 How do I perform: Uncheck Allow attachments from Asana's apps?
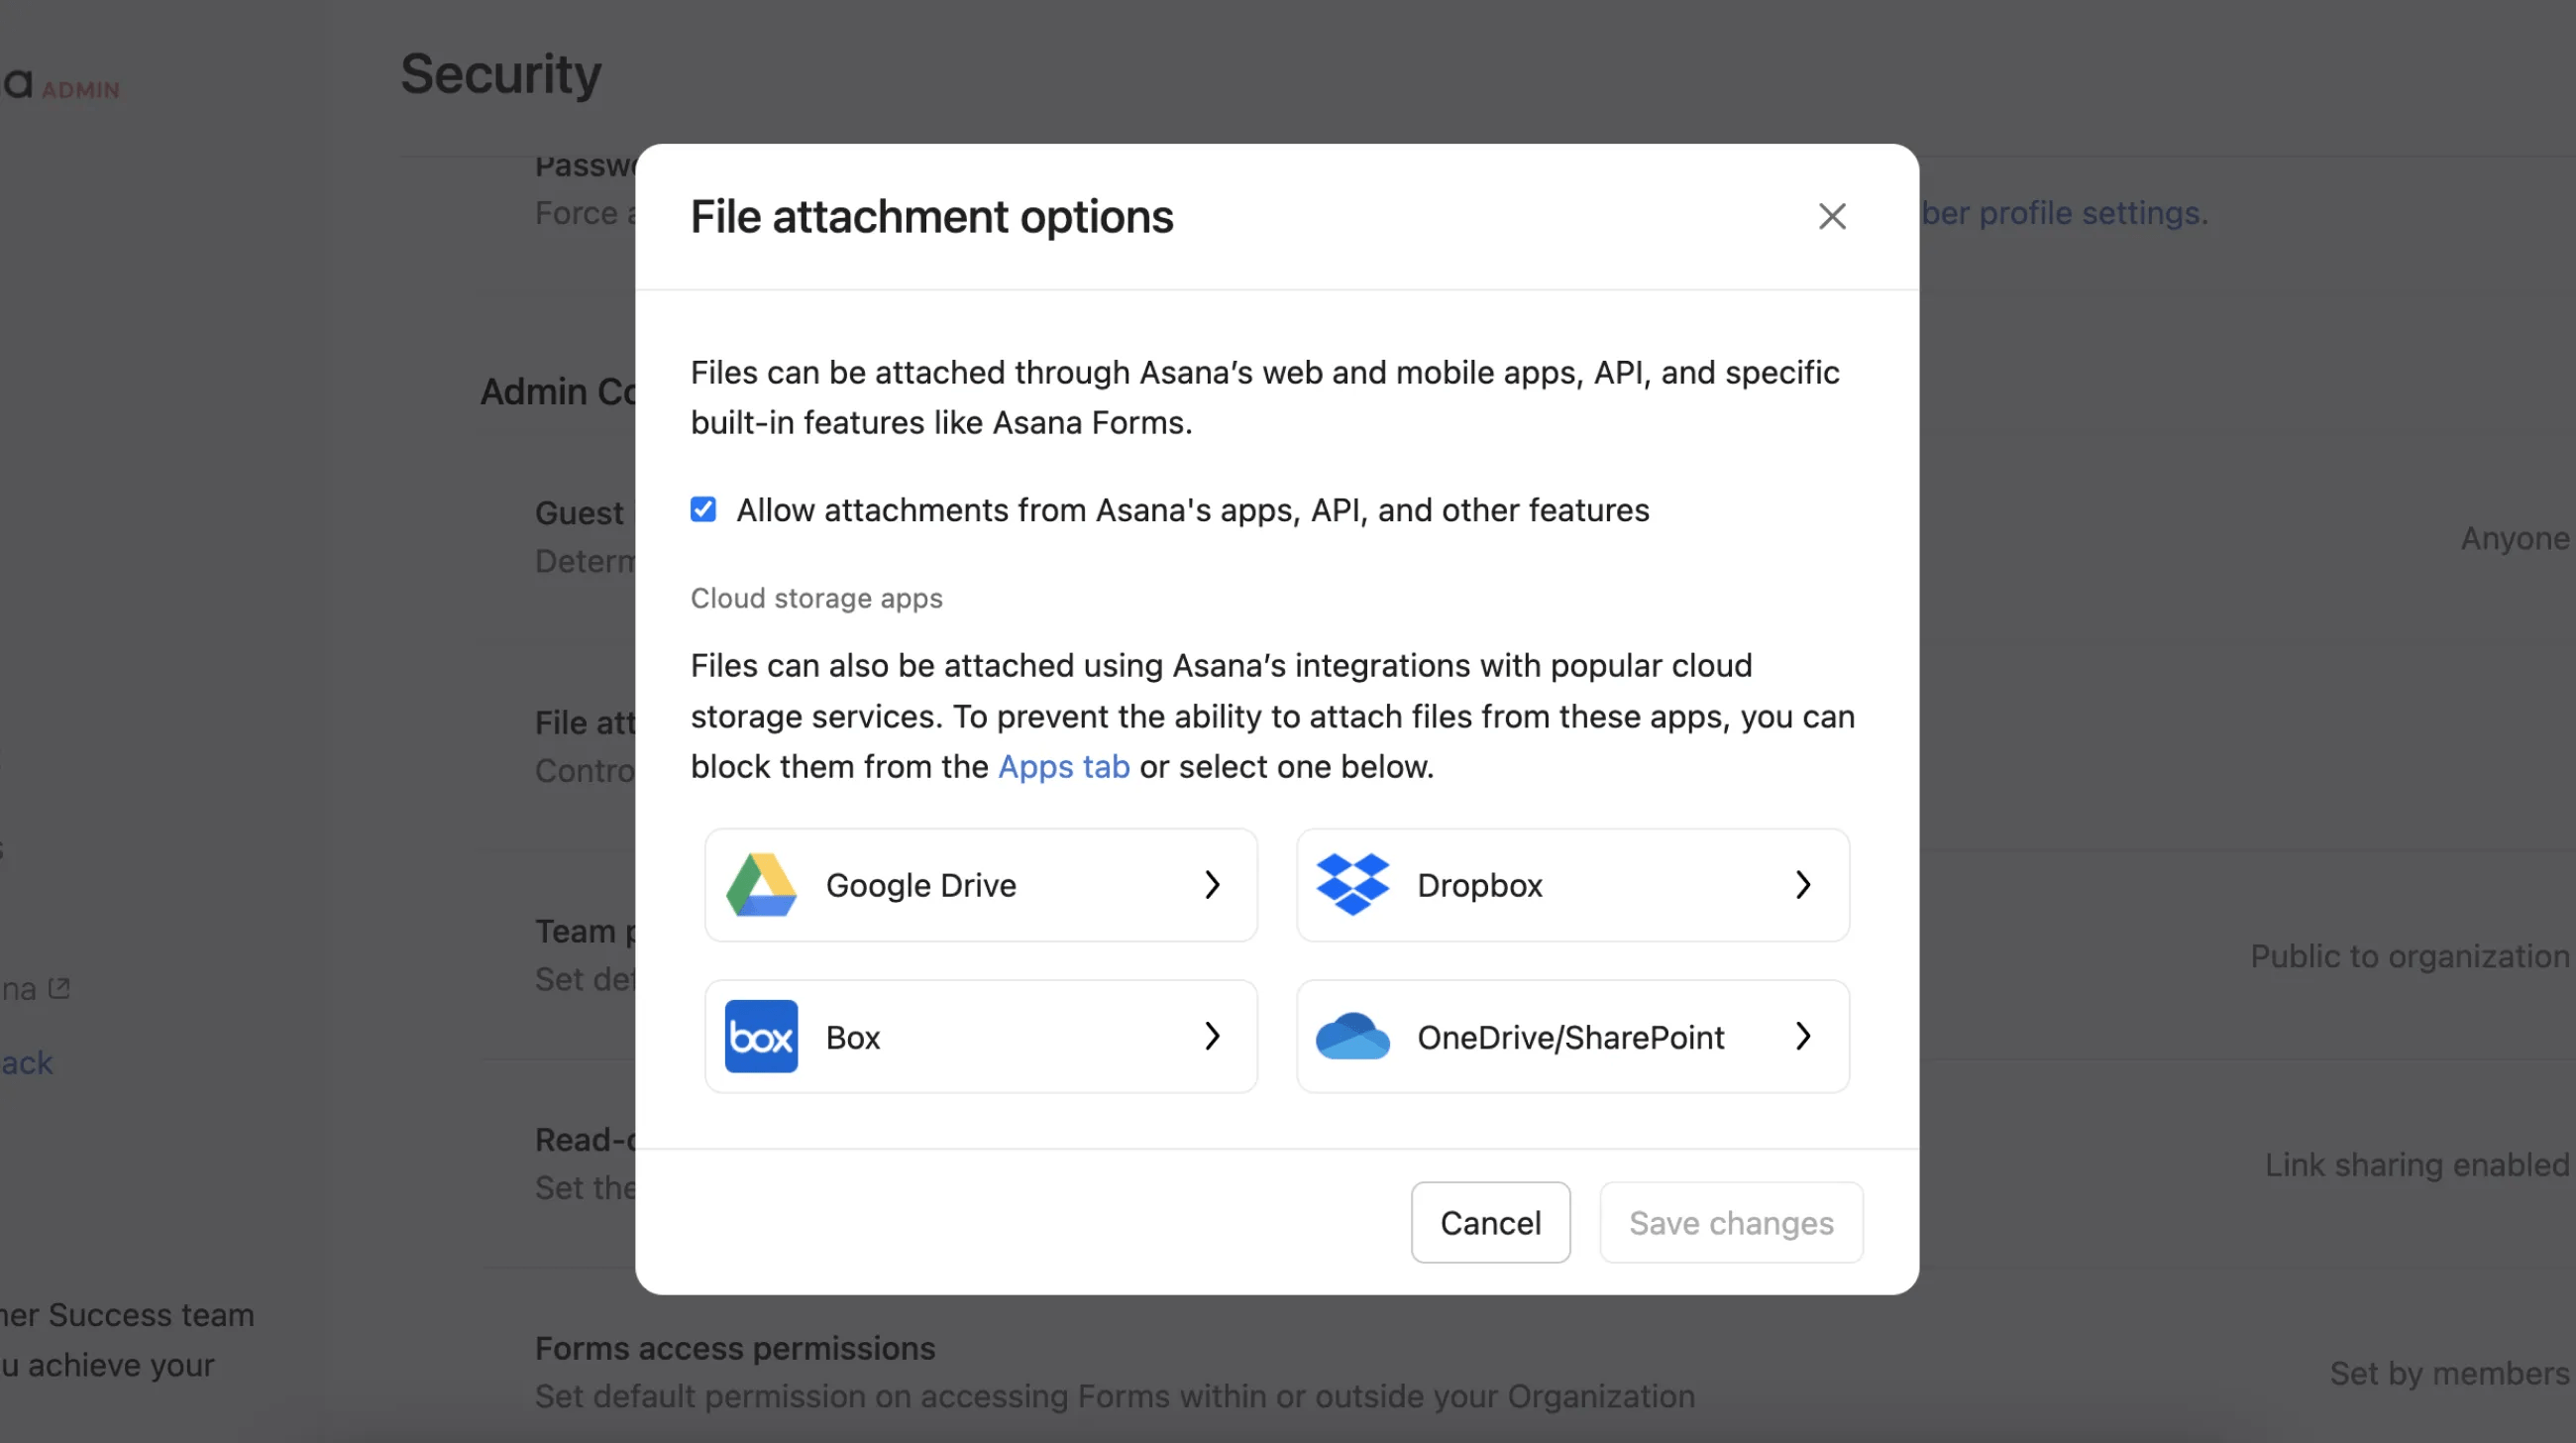(x=703, y=510)
